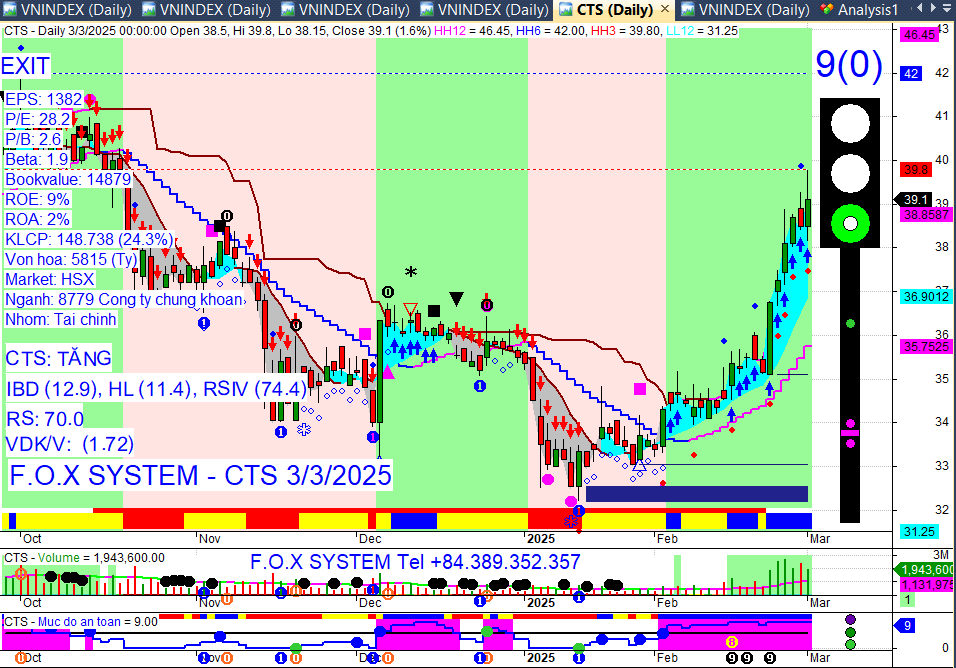Click the magenta square marker in late January
The height and width of the screenshot is (668, 956).
click(x=640, y=389)
